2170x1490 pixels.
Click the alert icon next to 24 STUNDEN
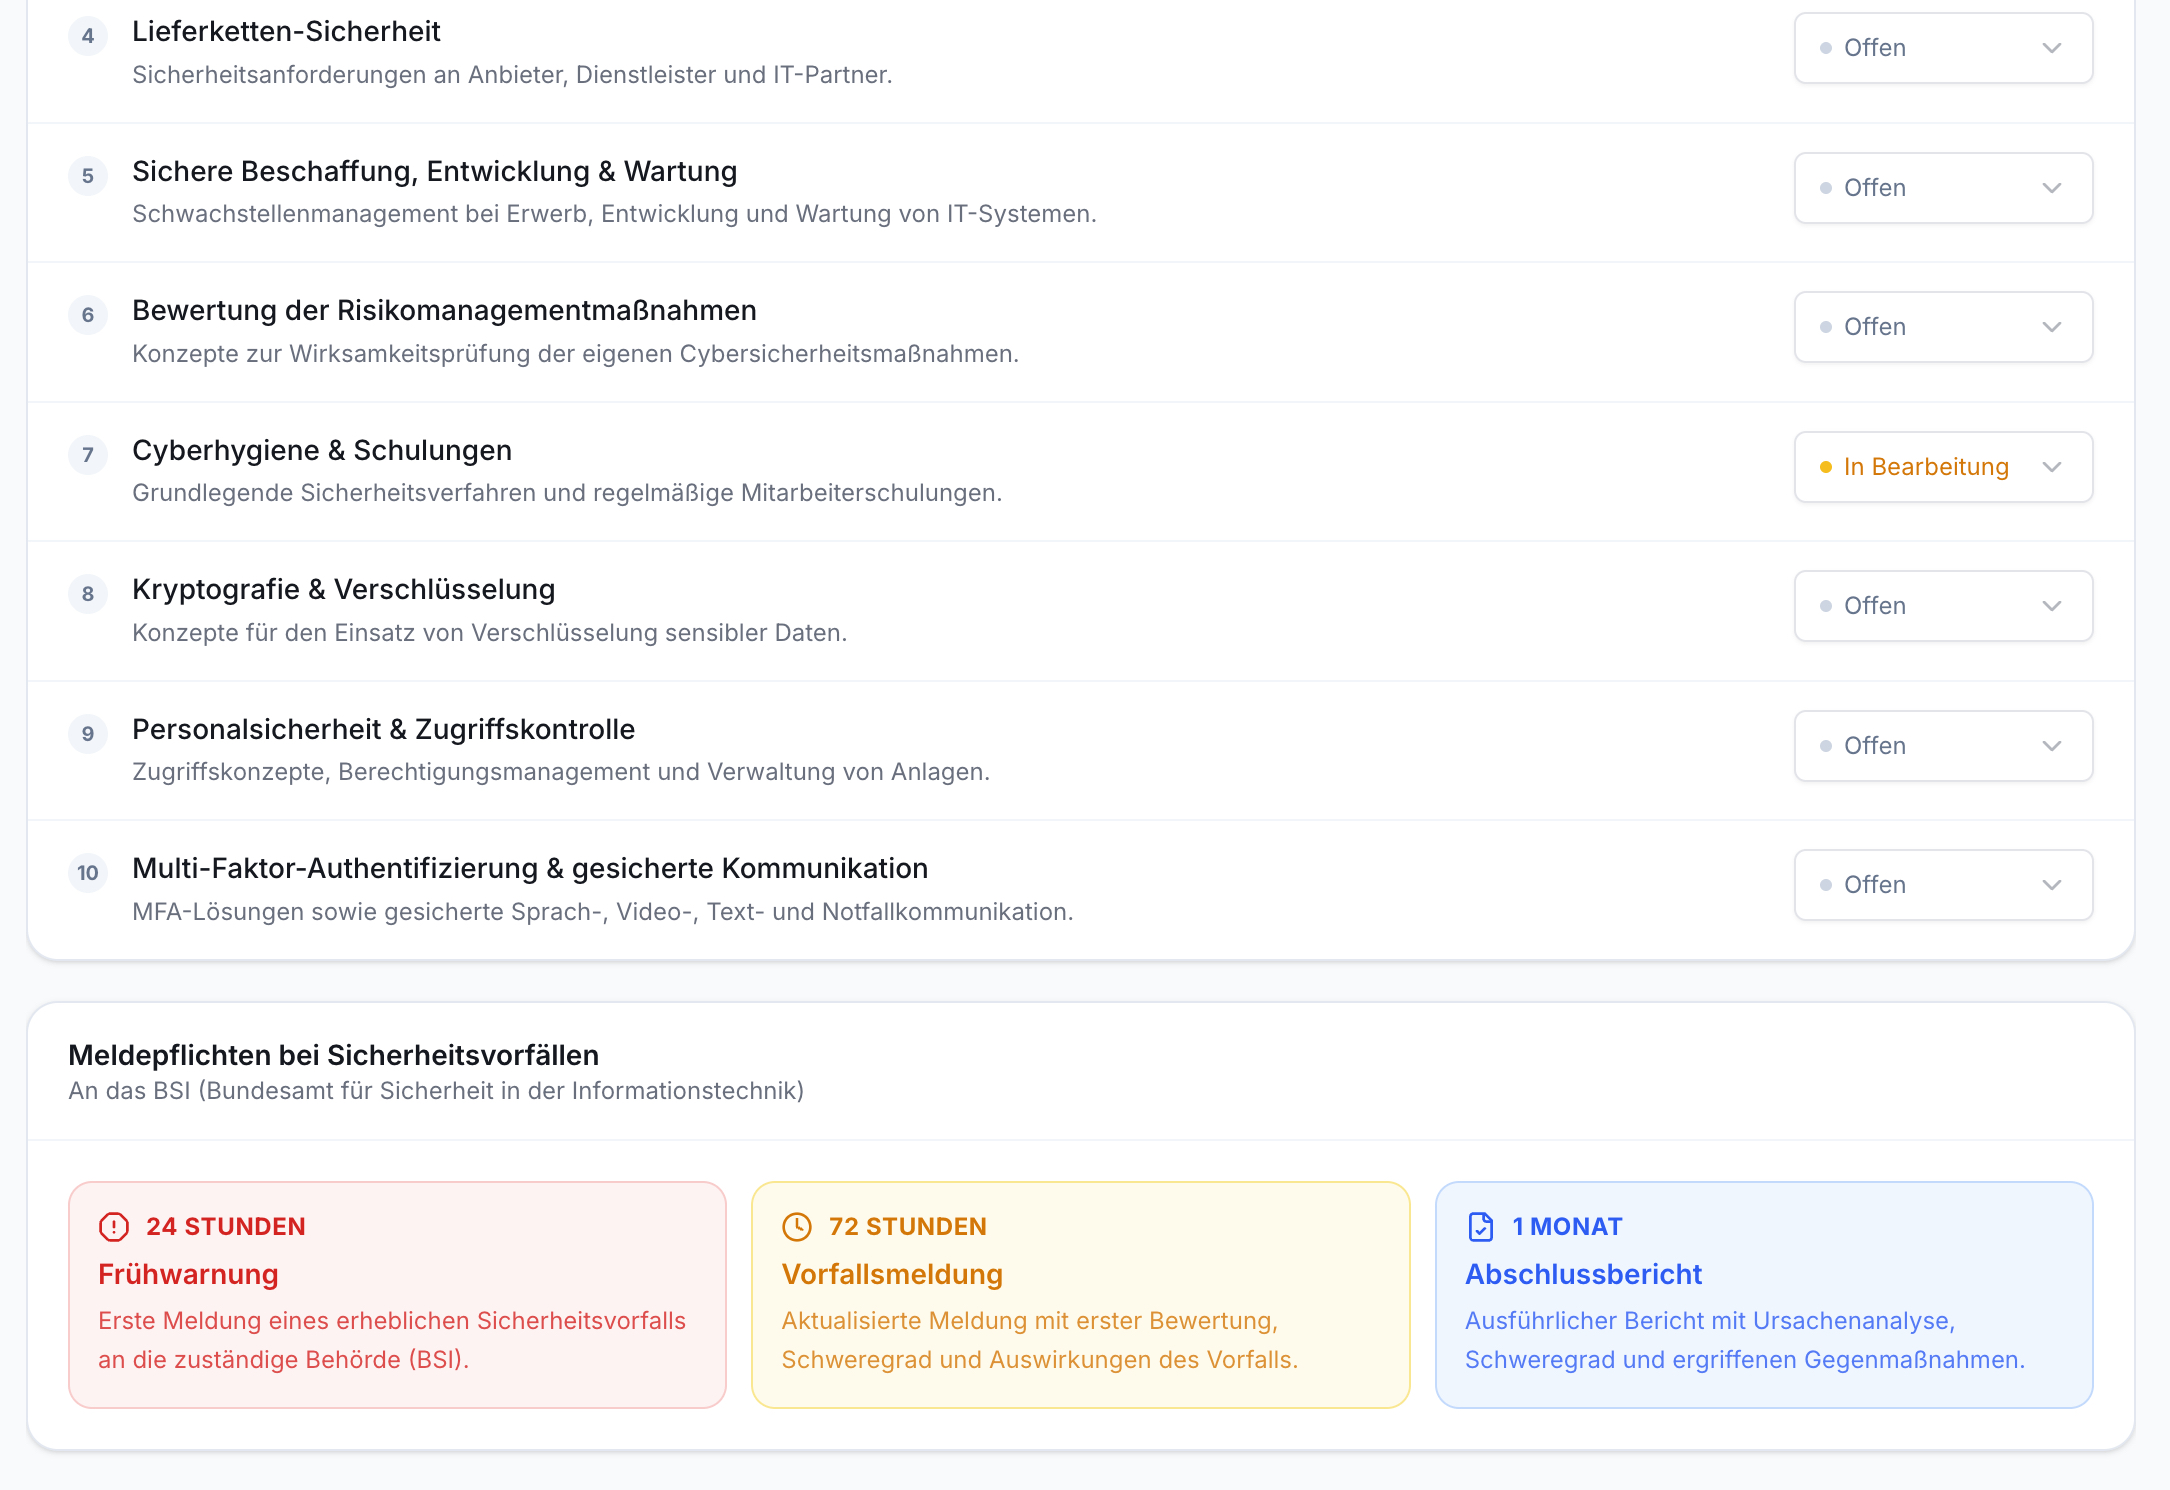[114, 1227]
